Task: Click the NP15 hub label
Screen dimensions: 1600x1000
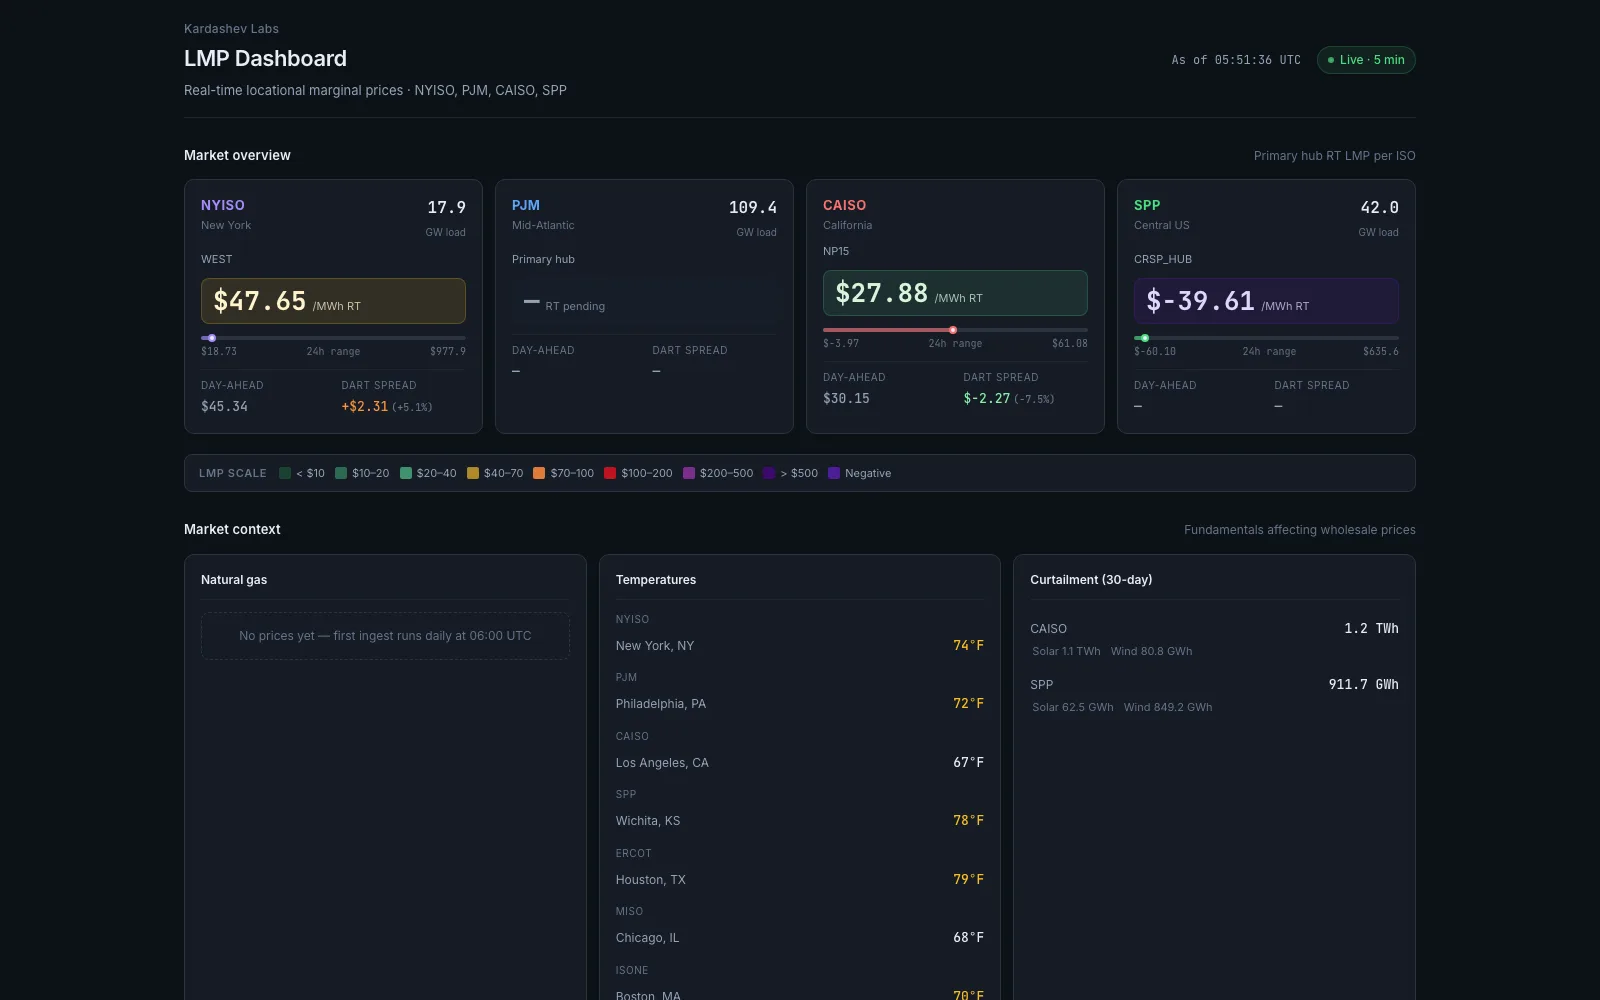Action: point(836,251)
